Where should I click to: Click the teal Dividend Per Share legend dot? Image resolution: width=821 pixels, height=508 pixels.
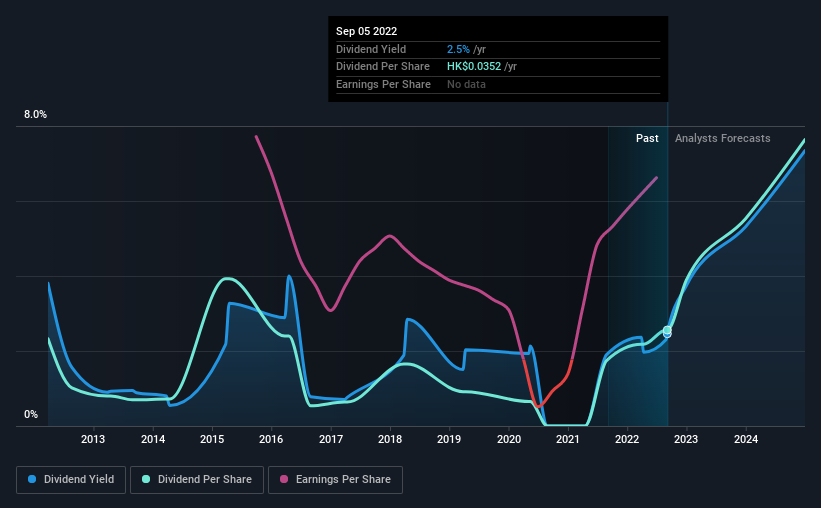(146, 479)
